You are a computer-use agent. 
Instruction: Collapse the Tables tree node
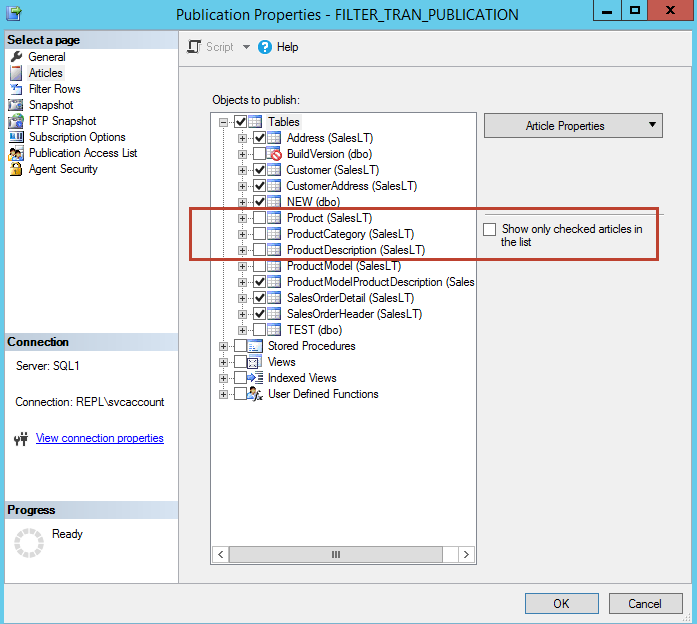224,122
